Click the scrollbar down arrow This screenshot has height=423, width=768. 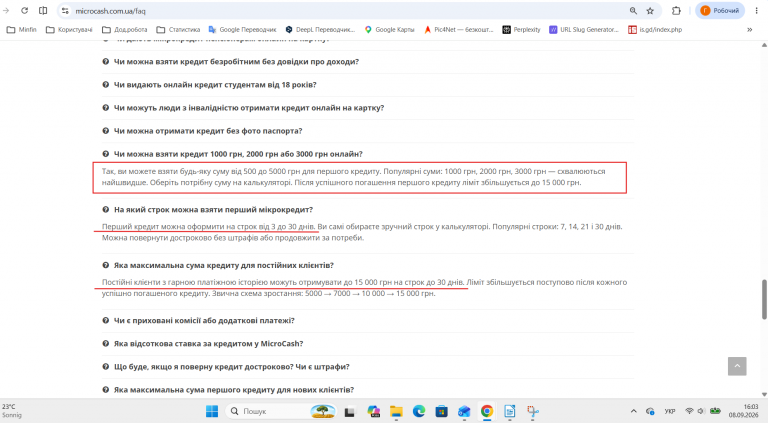(x=764, y=394)
